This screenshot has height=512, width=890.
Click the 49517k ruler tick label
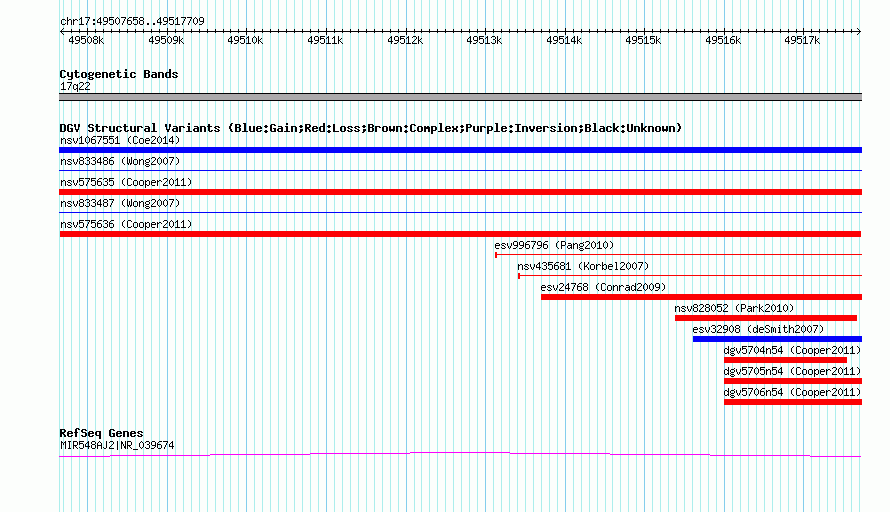coord(802,40)
